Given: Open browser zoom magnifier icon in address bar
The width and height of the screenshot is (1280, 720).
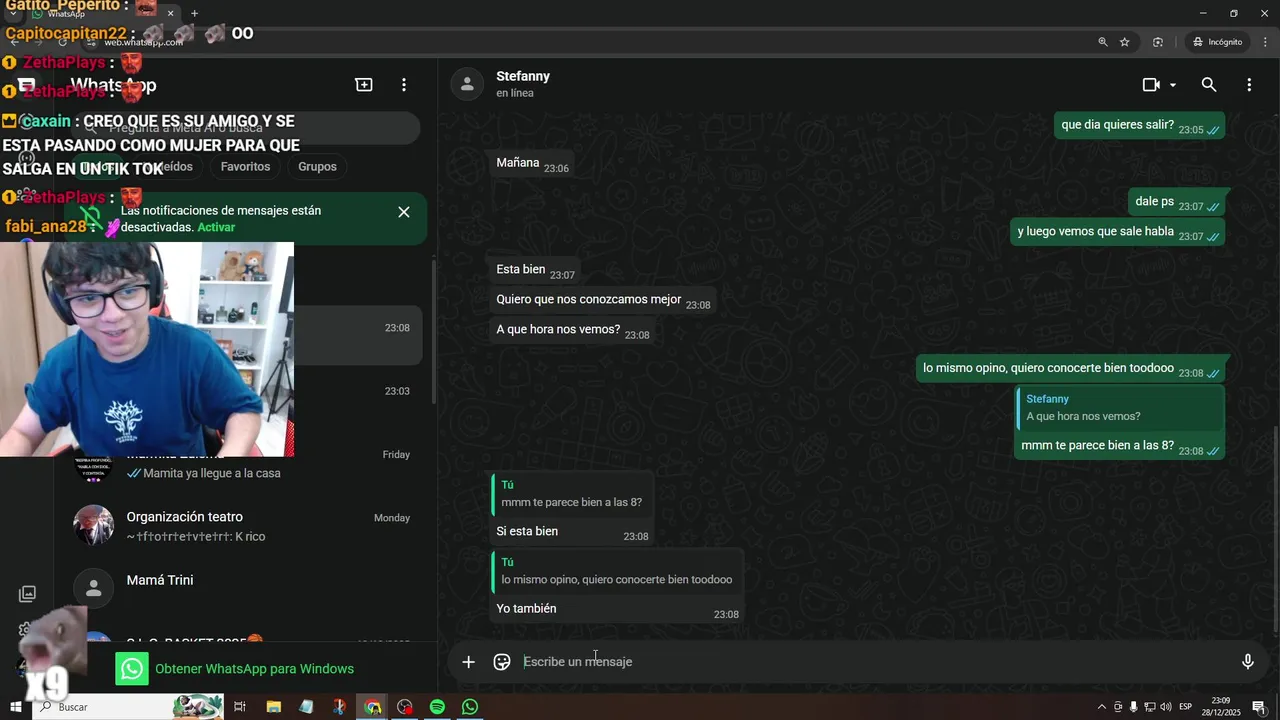Looking at the screenshot, I should point(1103,42).
